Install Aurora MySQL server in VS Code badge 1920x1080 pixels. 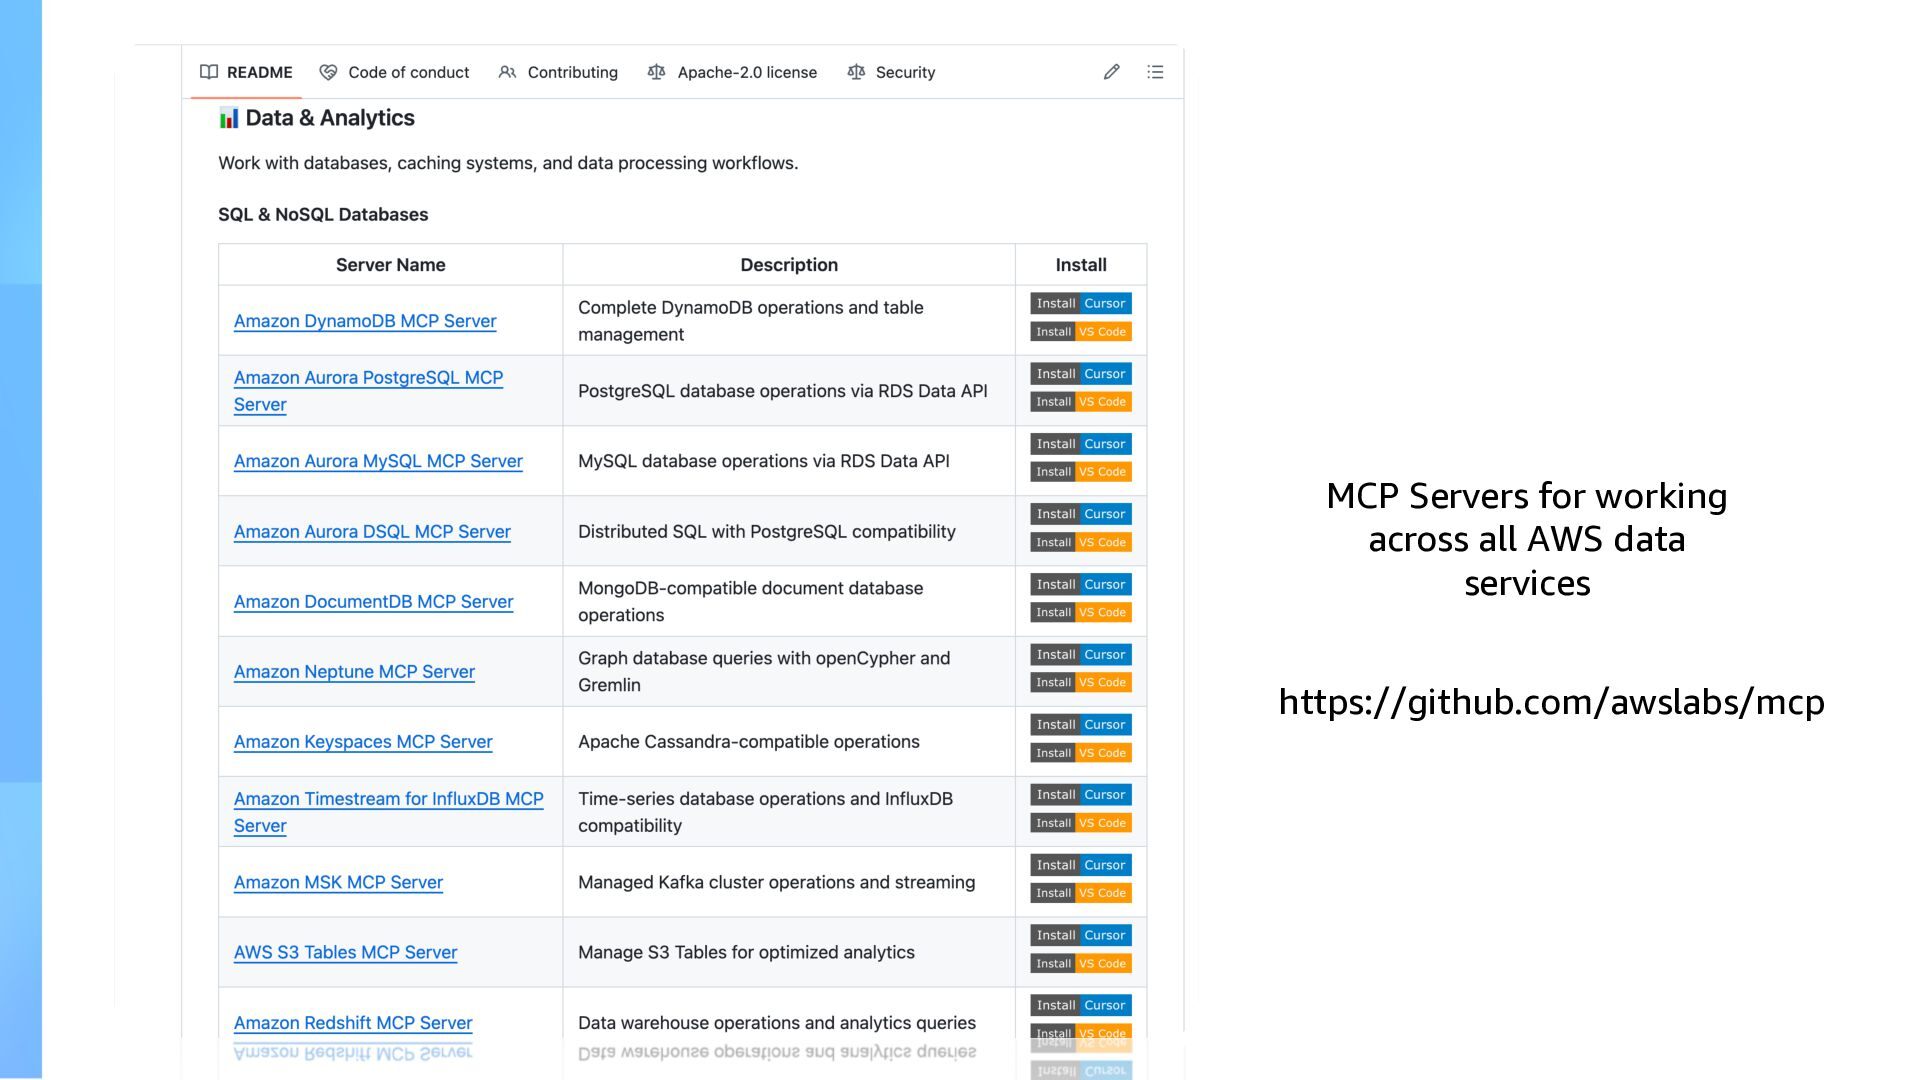[1081, 472]
